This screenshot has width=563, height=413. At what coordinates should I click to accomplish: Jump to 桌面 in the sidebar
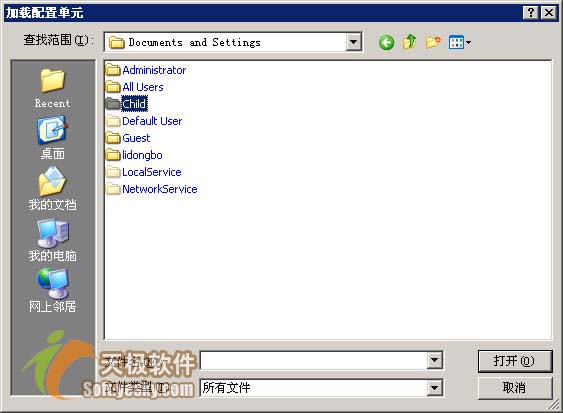pyautogui.click(x=52, y=138)
